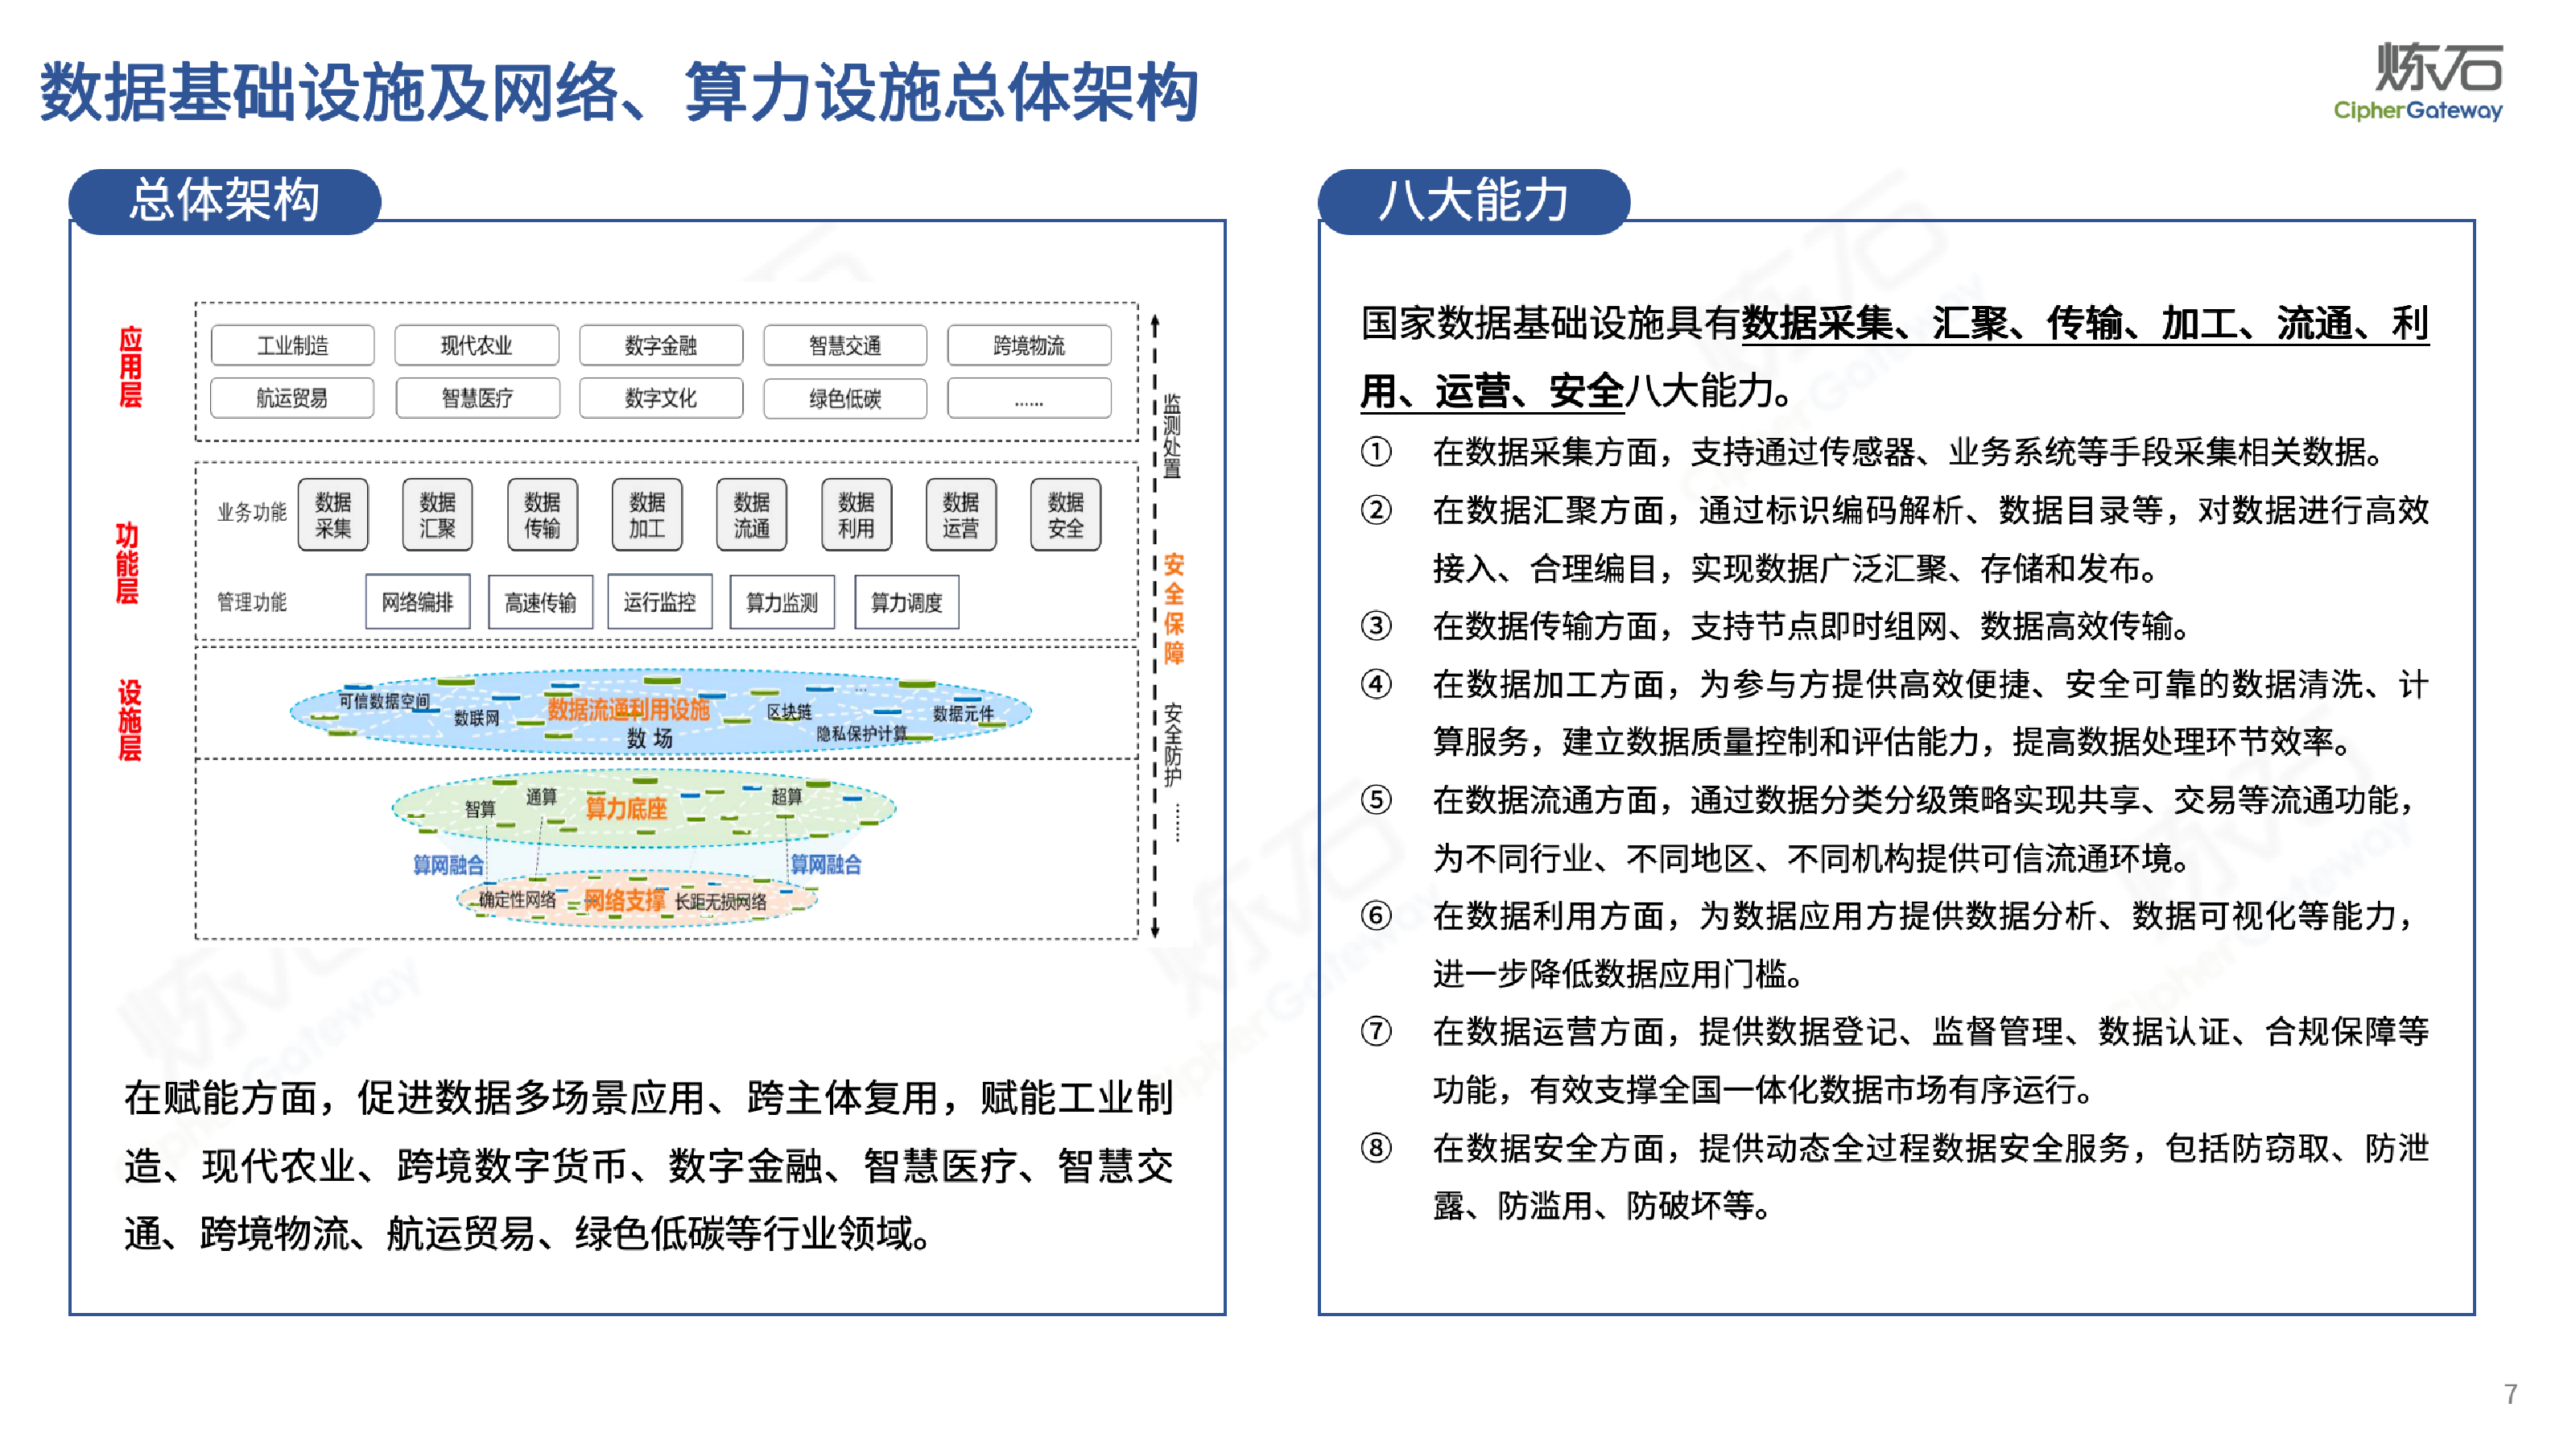Click the circled number ⑧ bullet

(x=1376, y=1148)
